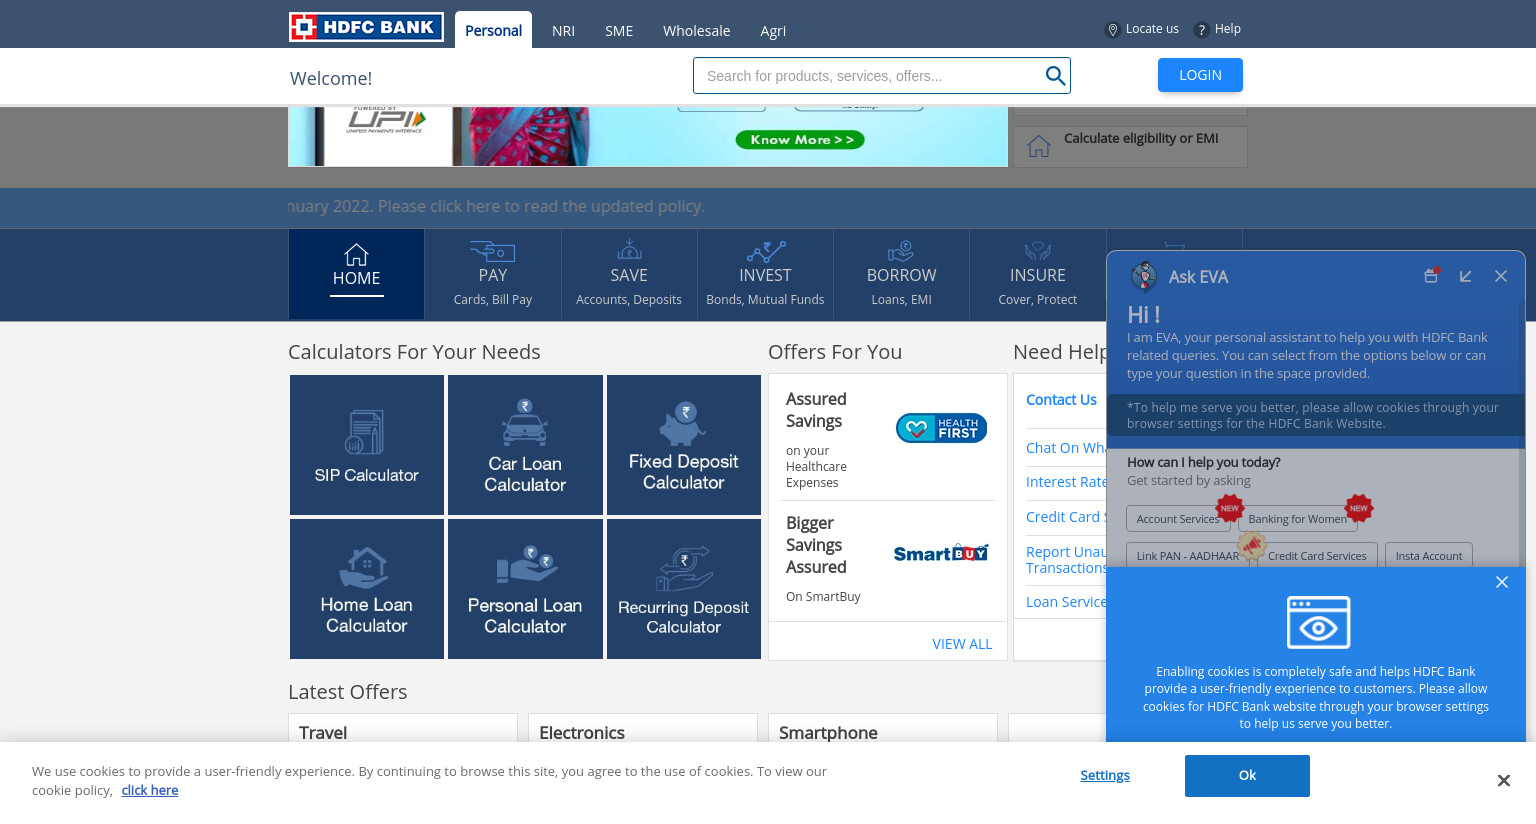Open the PAY Cards, Bill Pay menu
This screenshot has width=1536, height=824.
[x=493, y=274]
